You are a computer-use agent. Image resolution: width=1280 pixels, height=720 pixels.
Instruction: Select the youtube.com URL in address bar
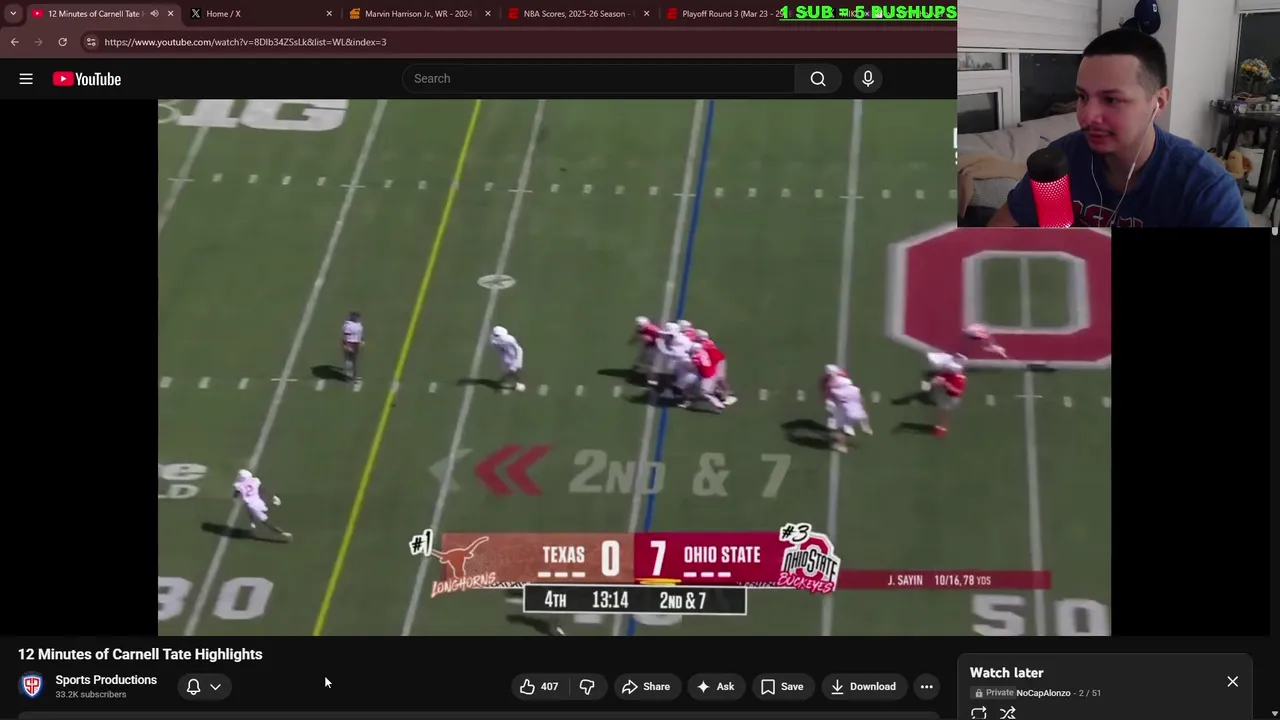tap(245, 42)
